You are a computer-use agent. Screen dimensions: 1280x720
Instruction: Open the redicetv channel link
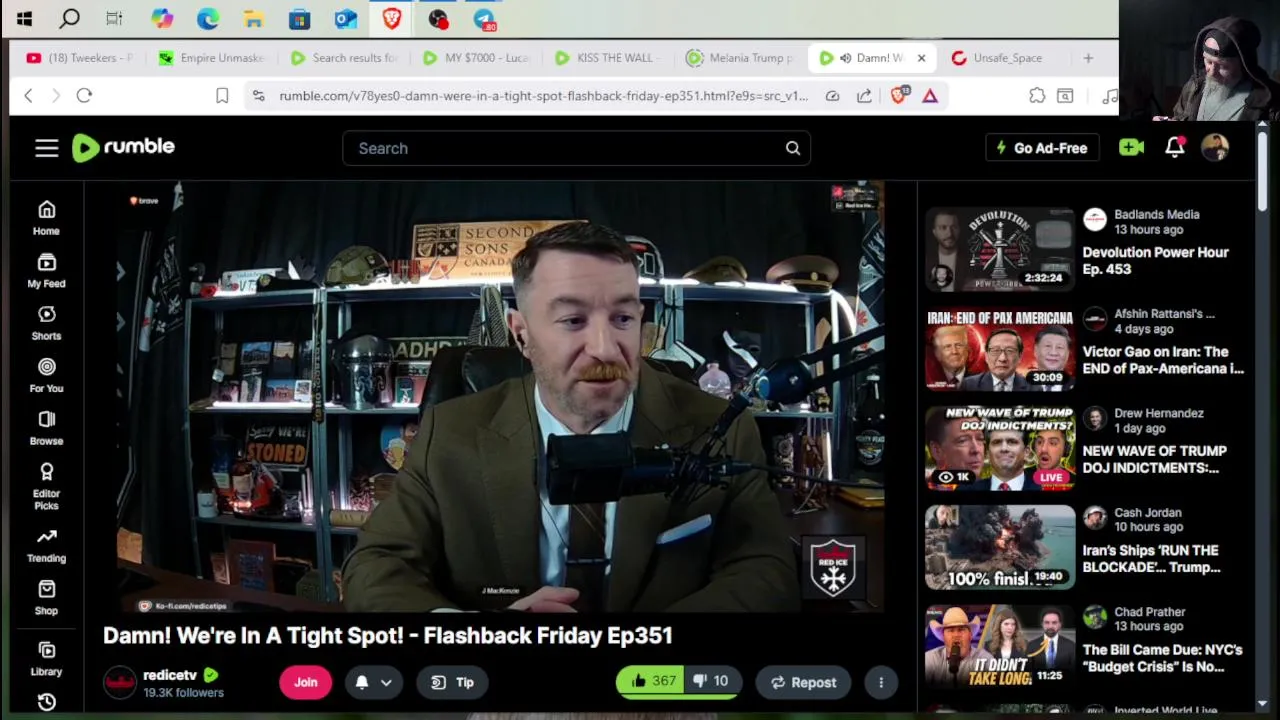[x=170, y=675]
